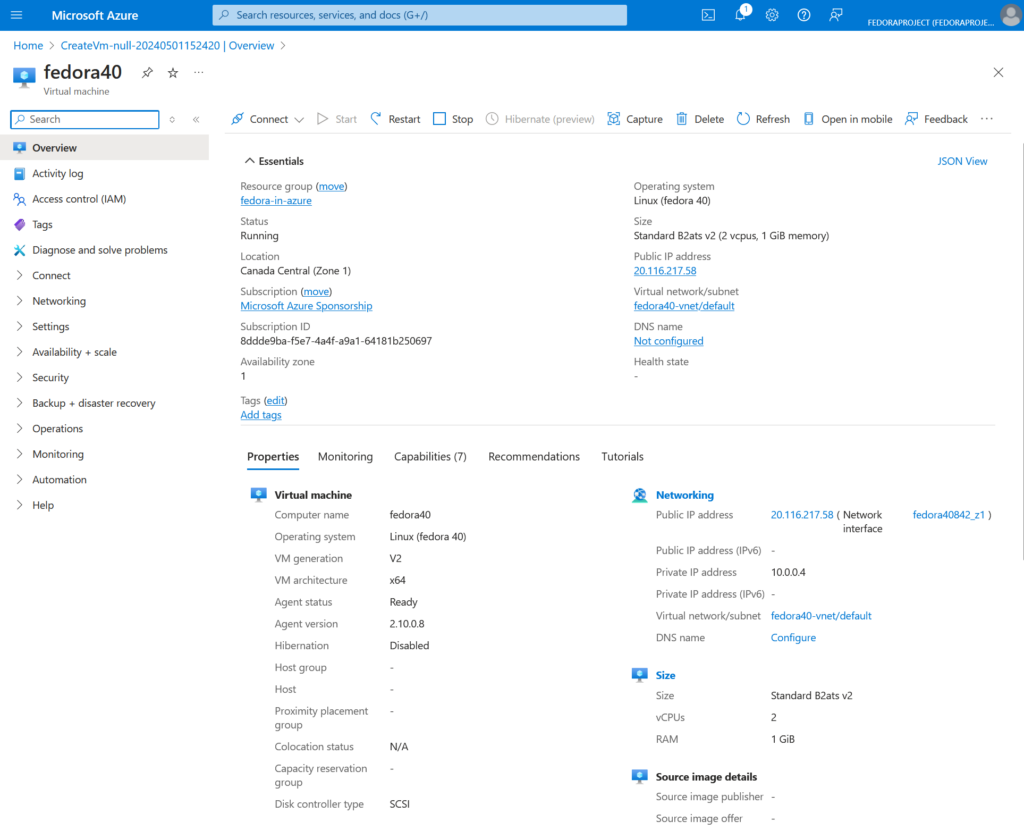Expand the Help menu group
Image resolution: width=1024 pixels, height=830 pixels.
click(x=104, y=504)
